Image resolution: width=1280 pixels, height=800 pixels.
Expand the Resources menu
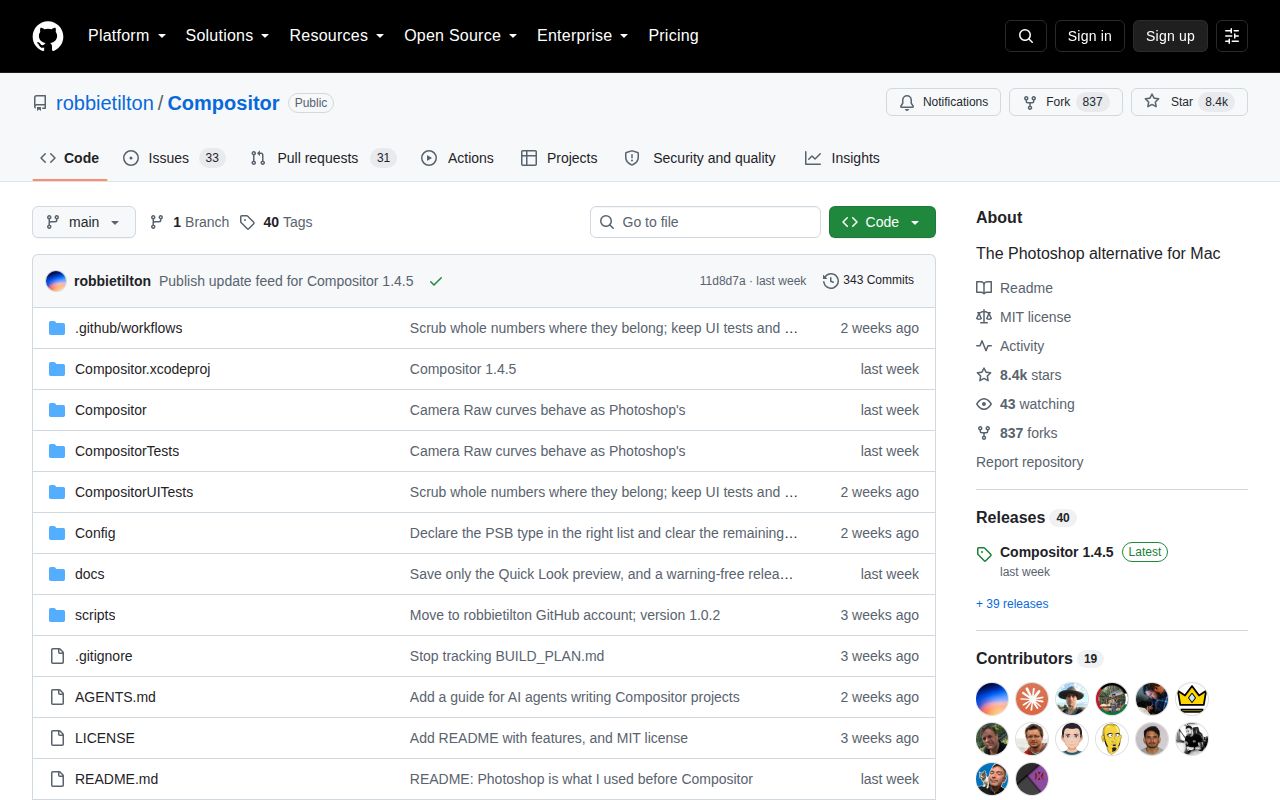pos(337,35)
